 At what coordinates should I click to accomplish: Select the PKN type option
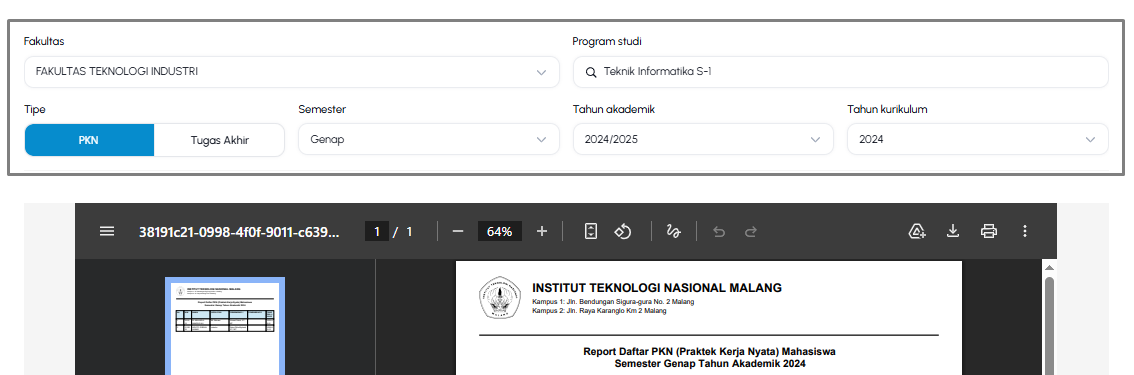(x=89, y=140)
